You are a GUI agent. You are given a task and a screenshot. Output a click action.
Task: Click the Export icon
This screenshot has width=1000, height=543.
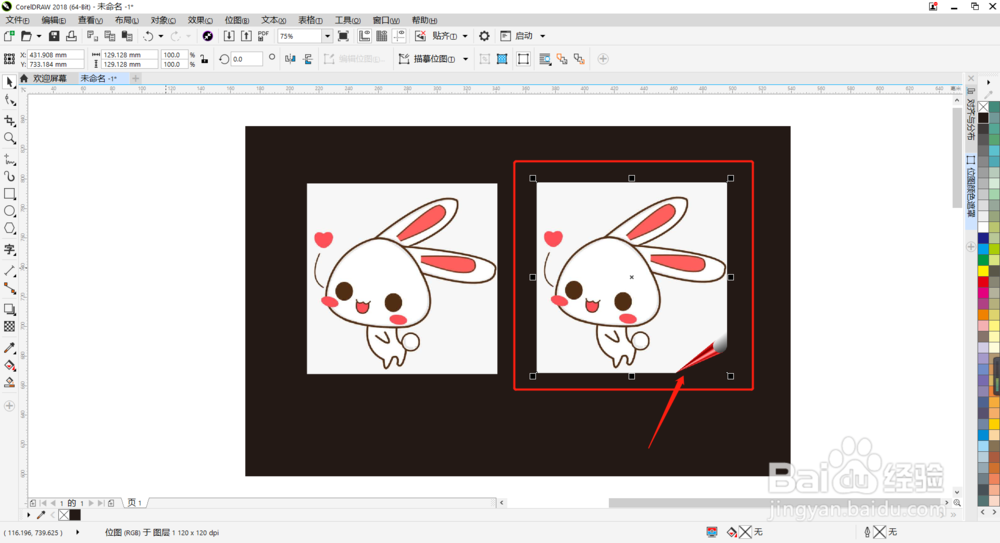246,36
